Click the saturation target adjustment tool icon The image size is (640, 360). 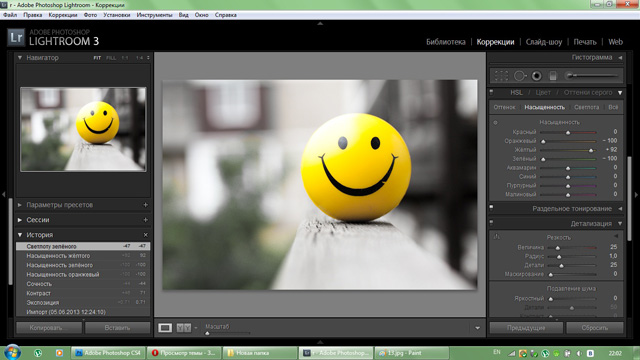click(x=496, y=122)
